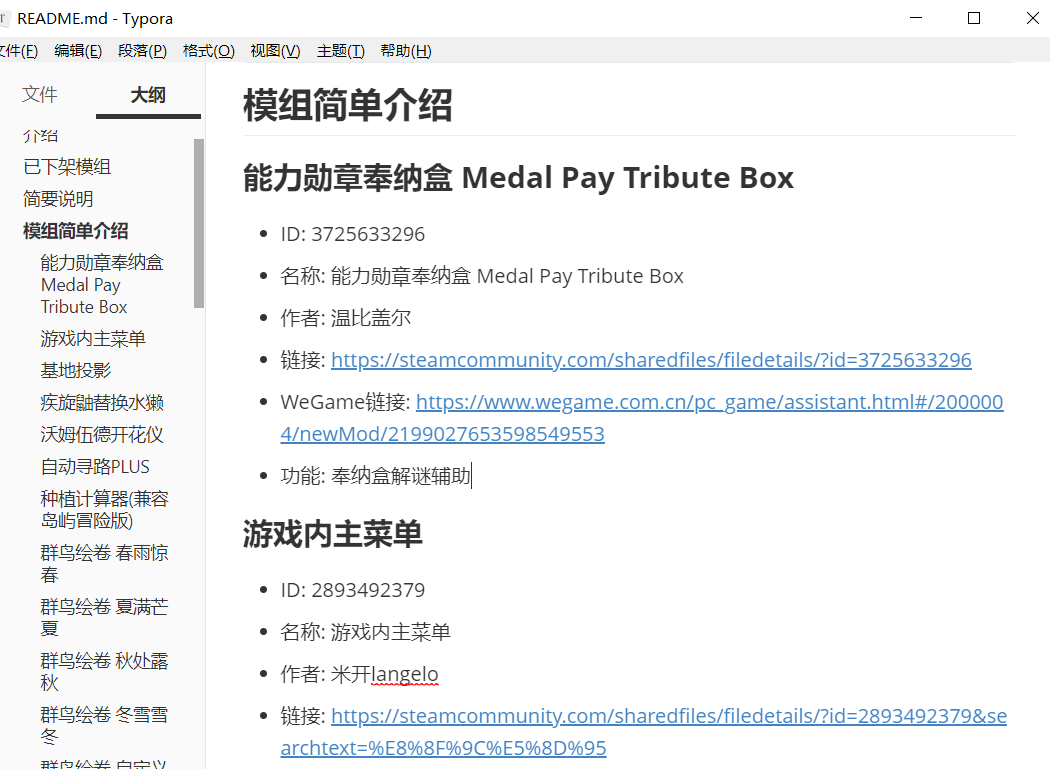Image resolution: width=1050 pixels, height=769 pixels.
Task: Open the 编辑(E) menu
Action: click(x=78, y=51)
